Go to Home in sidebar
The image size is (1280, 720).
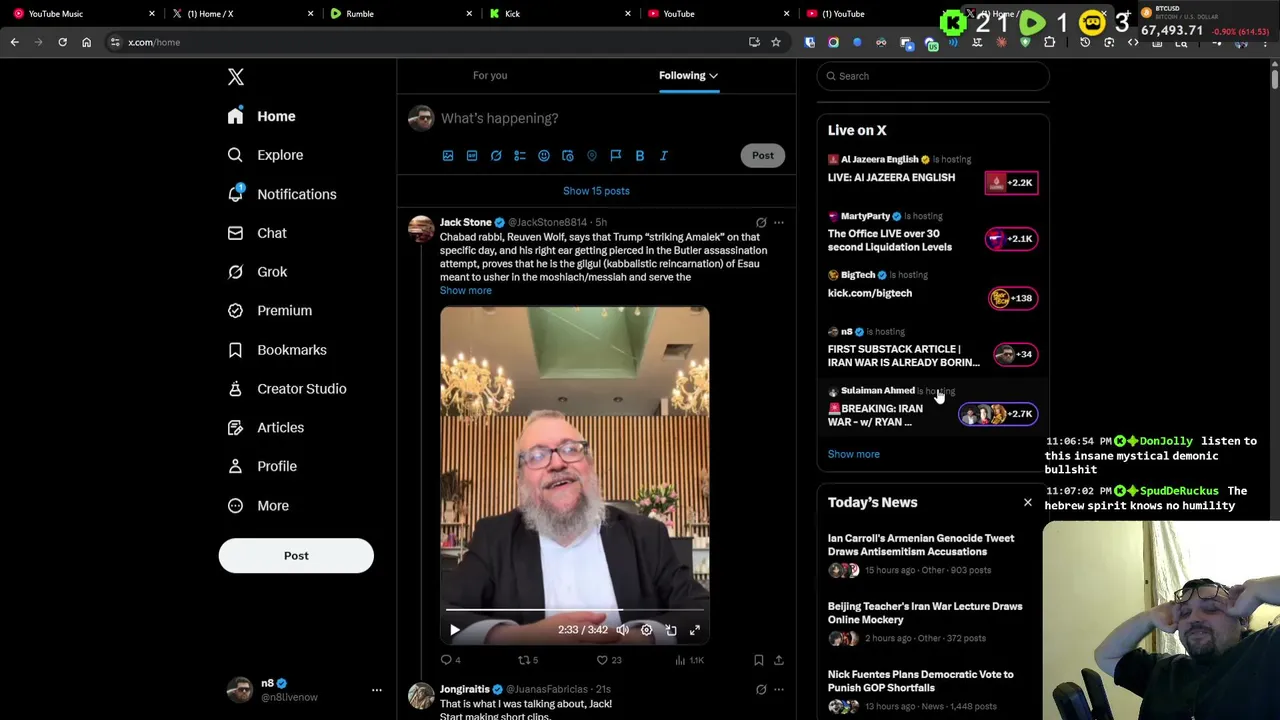tap(261, 116)
